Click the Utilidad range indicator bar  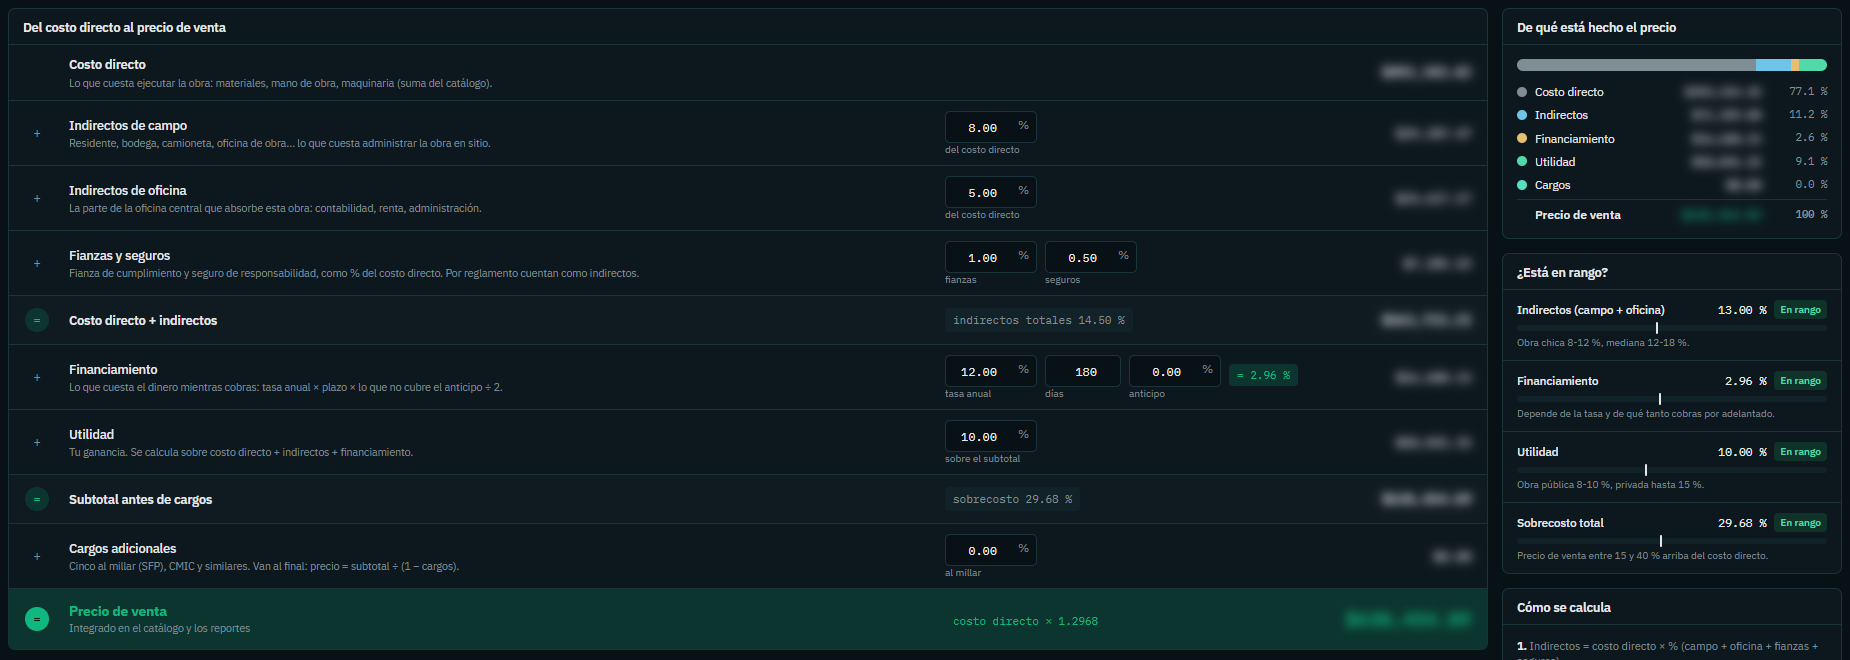point(1672,470)
